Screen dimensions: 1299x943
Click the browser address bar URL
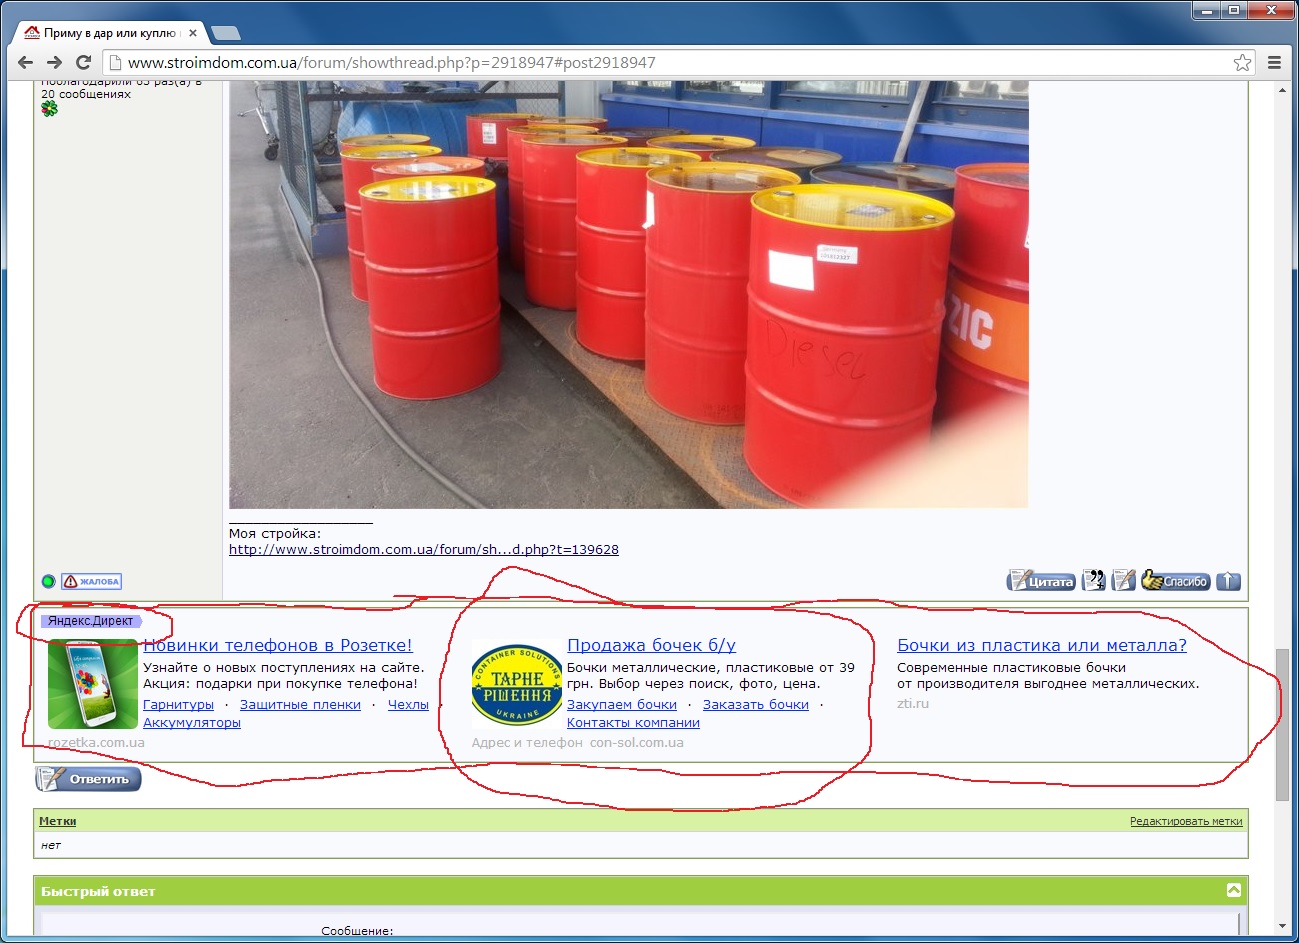click(391, 62)
